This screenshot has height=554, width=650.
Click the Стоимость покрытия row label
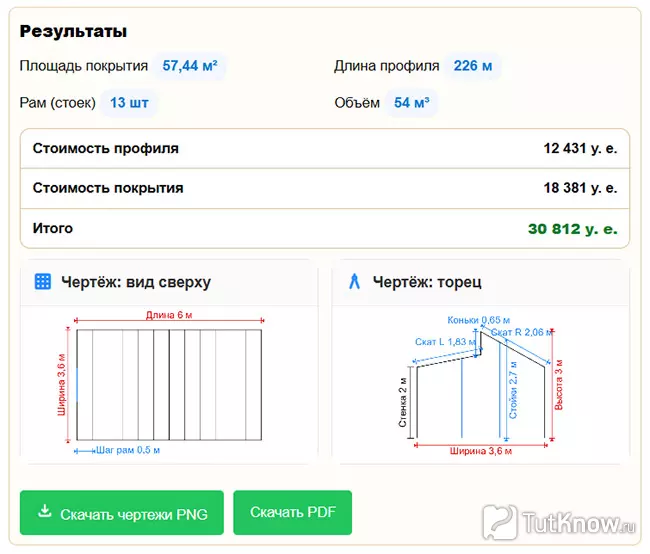point(108,188)
